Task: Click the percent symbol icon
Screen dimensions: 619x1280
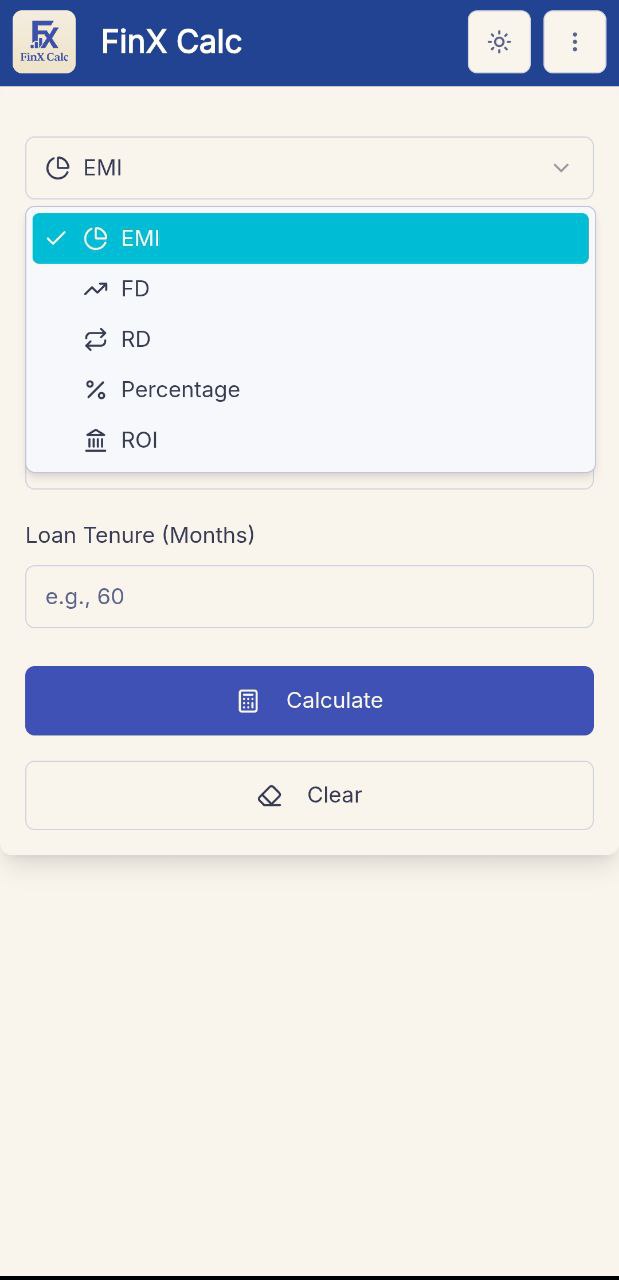Action: pos(95,390)
